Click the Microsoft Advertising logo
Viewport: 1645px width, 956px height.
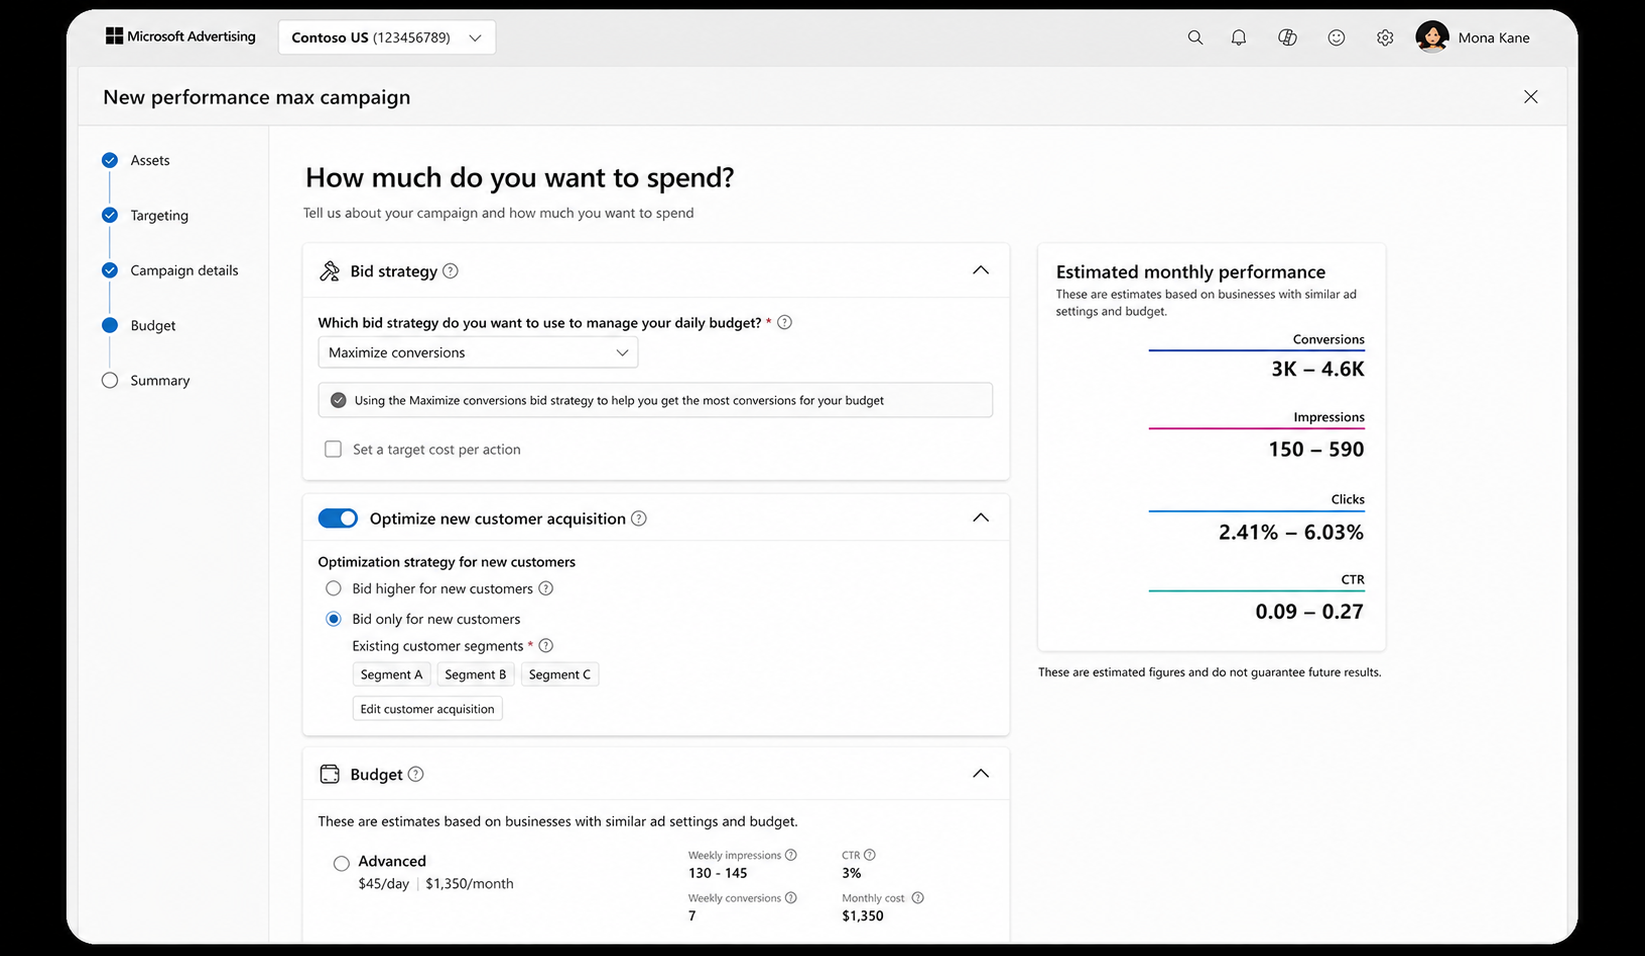(181, 36)
